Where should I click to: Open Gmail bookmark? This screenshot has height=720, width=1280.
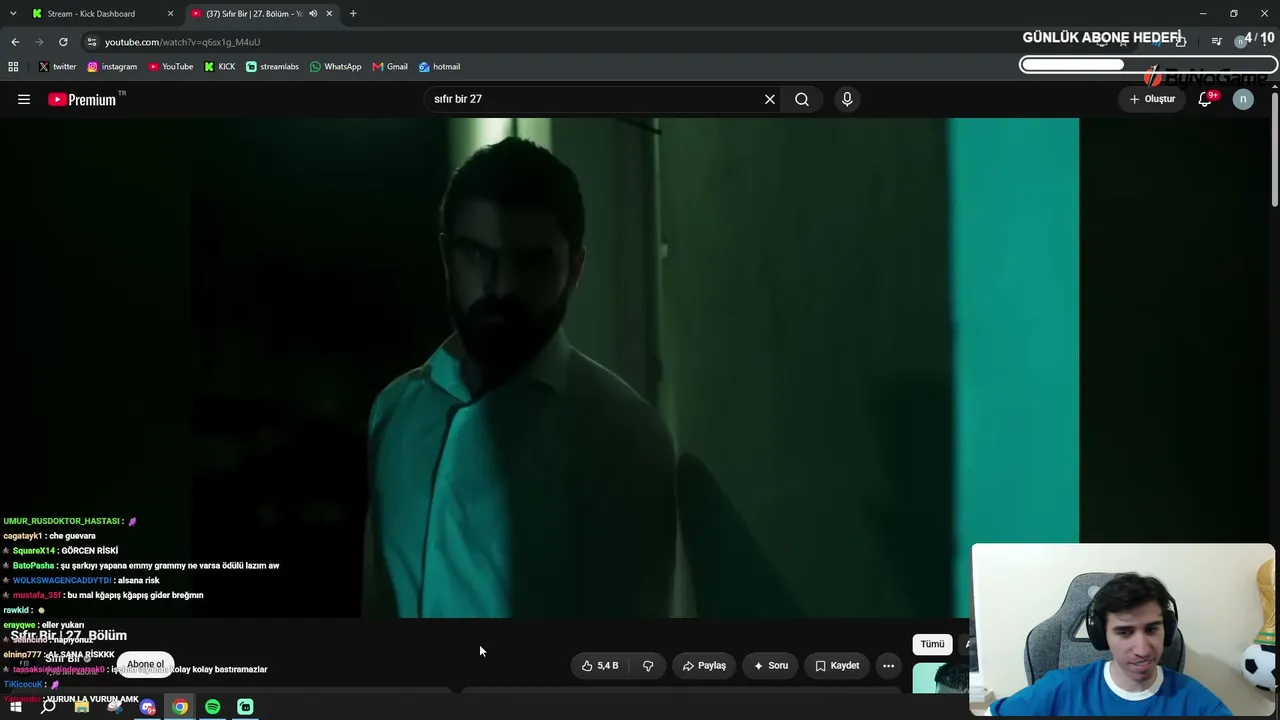coord(390,67)
